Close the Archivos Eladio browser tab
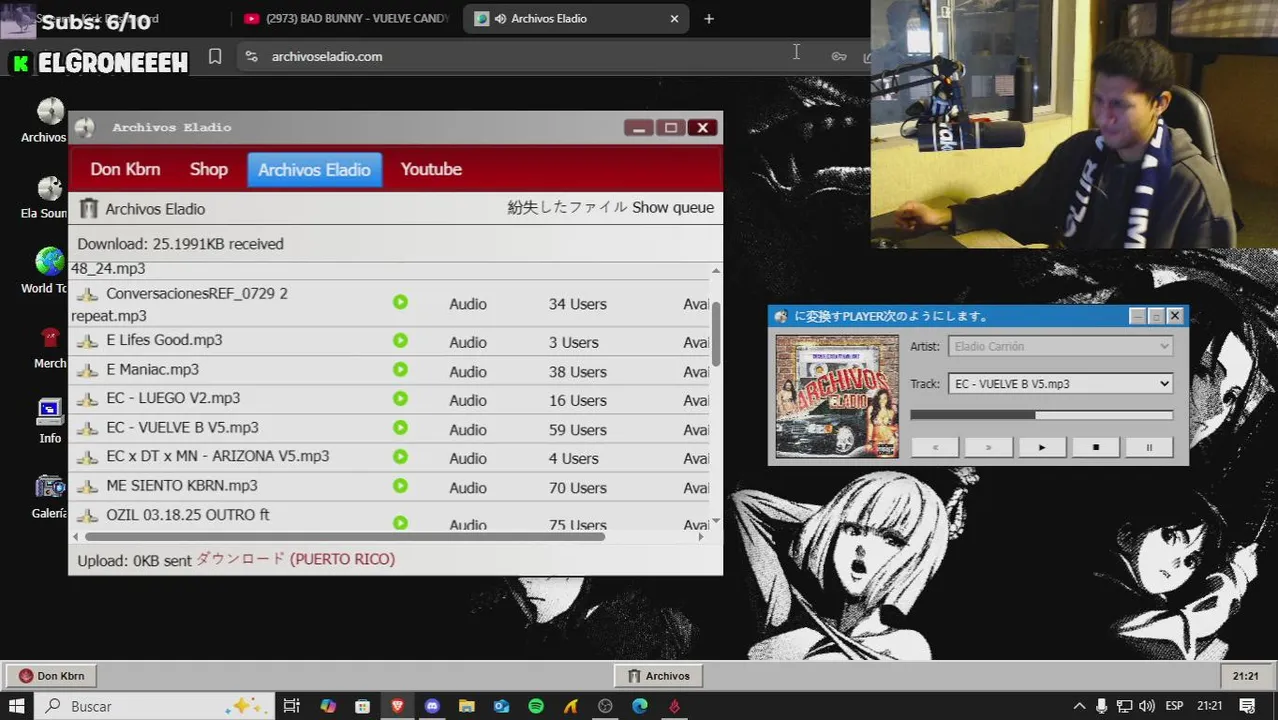1278x720 pixels. [x=674, y=18]
